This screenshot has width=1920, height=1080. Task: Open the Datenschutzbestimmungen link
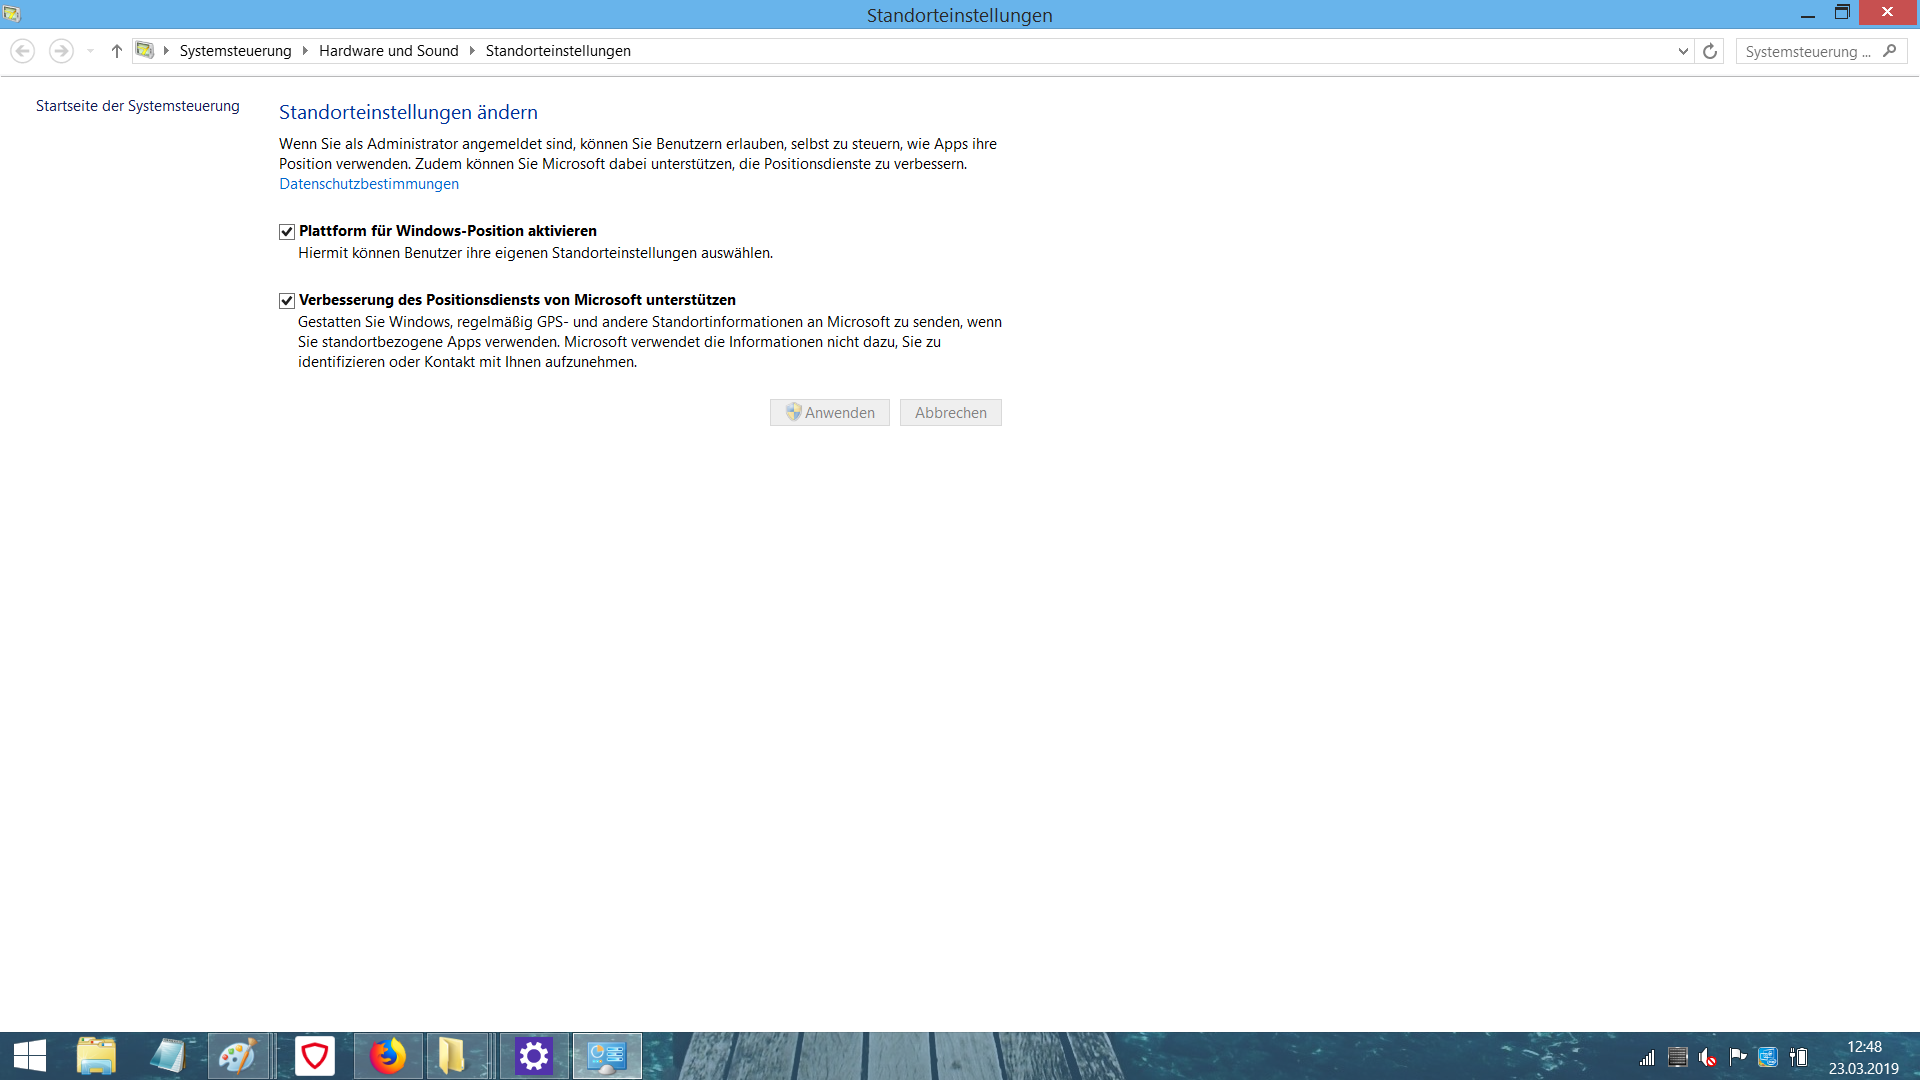click(x=369, y=184)
